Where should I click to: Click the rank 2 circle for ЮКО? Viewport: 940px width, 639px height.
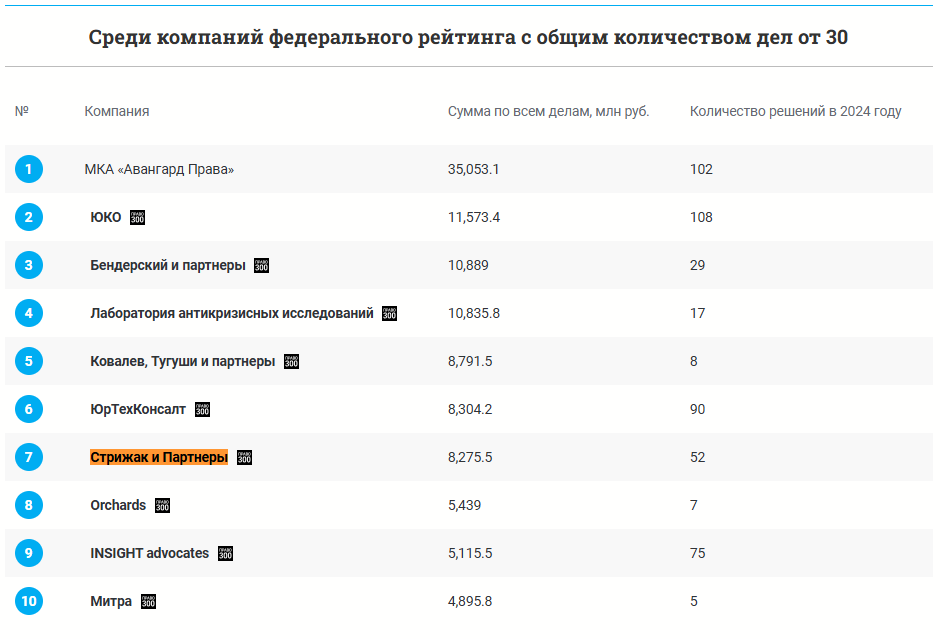pyautogui.click(x=29, y=217)
